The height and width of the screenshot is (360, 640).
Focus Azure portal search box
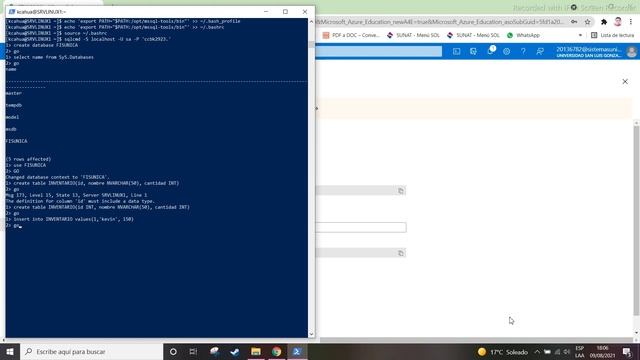click(x=379, y=51)
